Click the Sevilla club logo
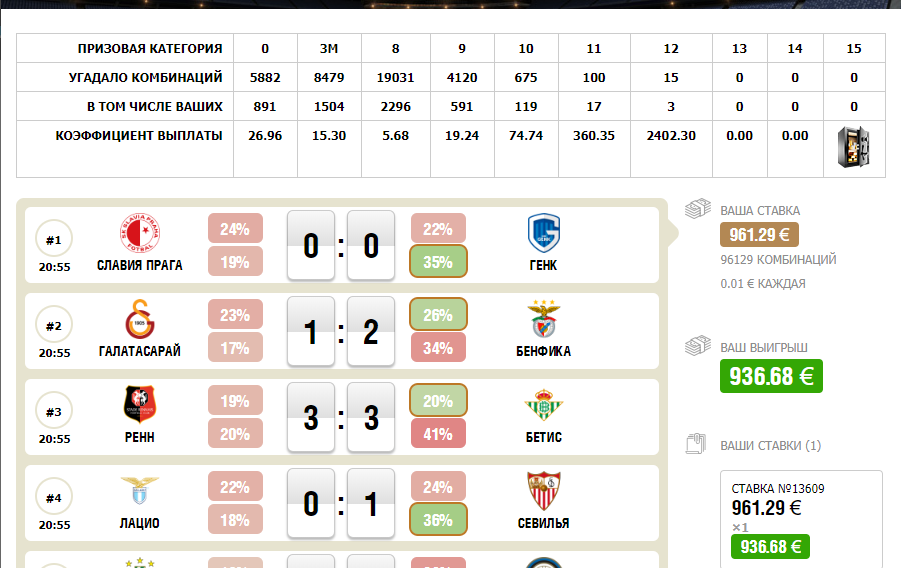Image resolution: width=901 pixels, height=568 pixels. pyautogui.click(x=544, y=492)
